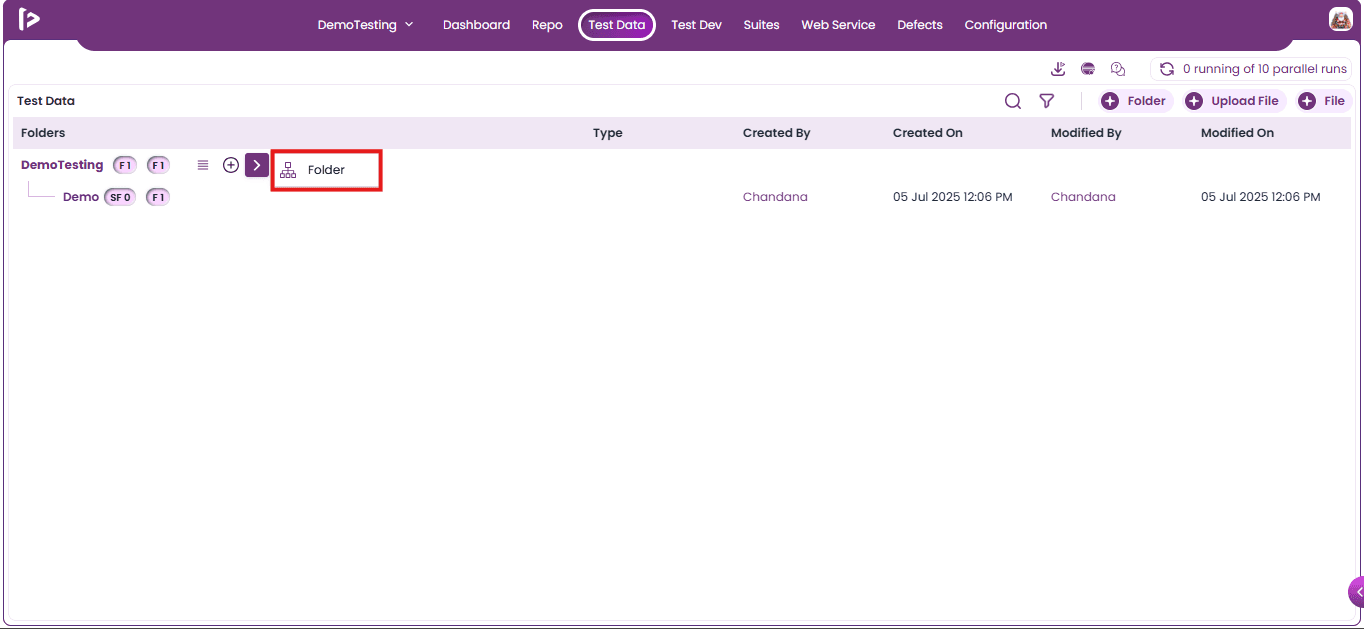Click the Folders column header
This screenshot has height=629, width=1364.
43,133
